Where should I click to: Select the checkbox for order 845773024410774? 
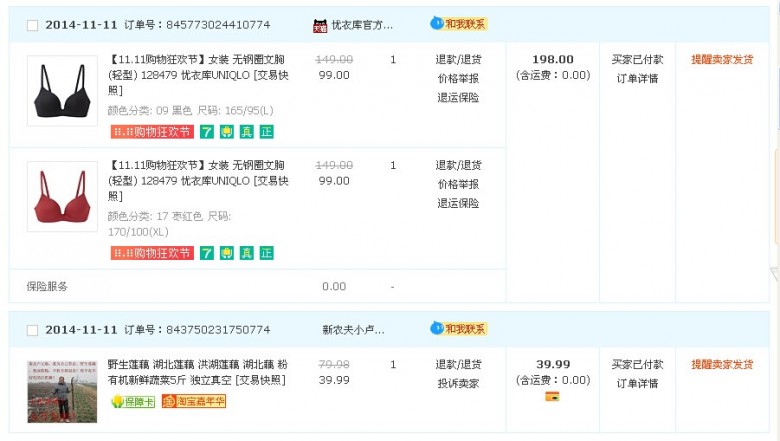coord(32,25)
